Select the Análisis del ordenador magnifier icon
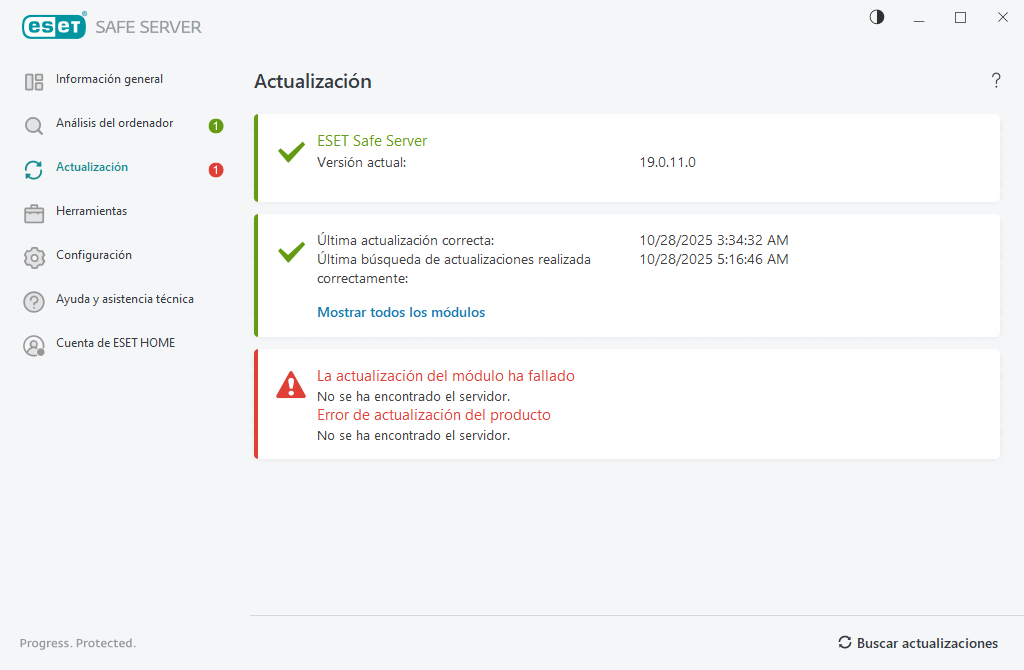 (33, 125)
